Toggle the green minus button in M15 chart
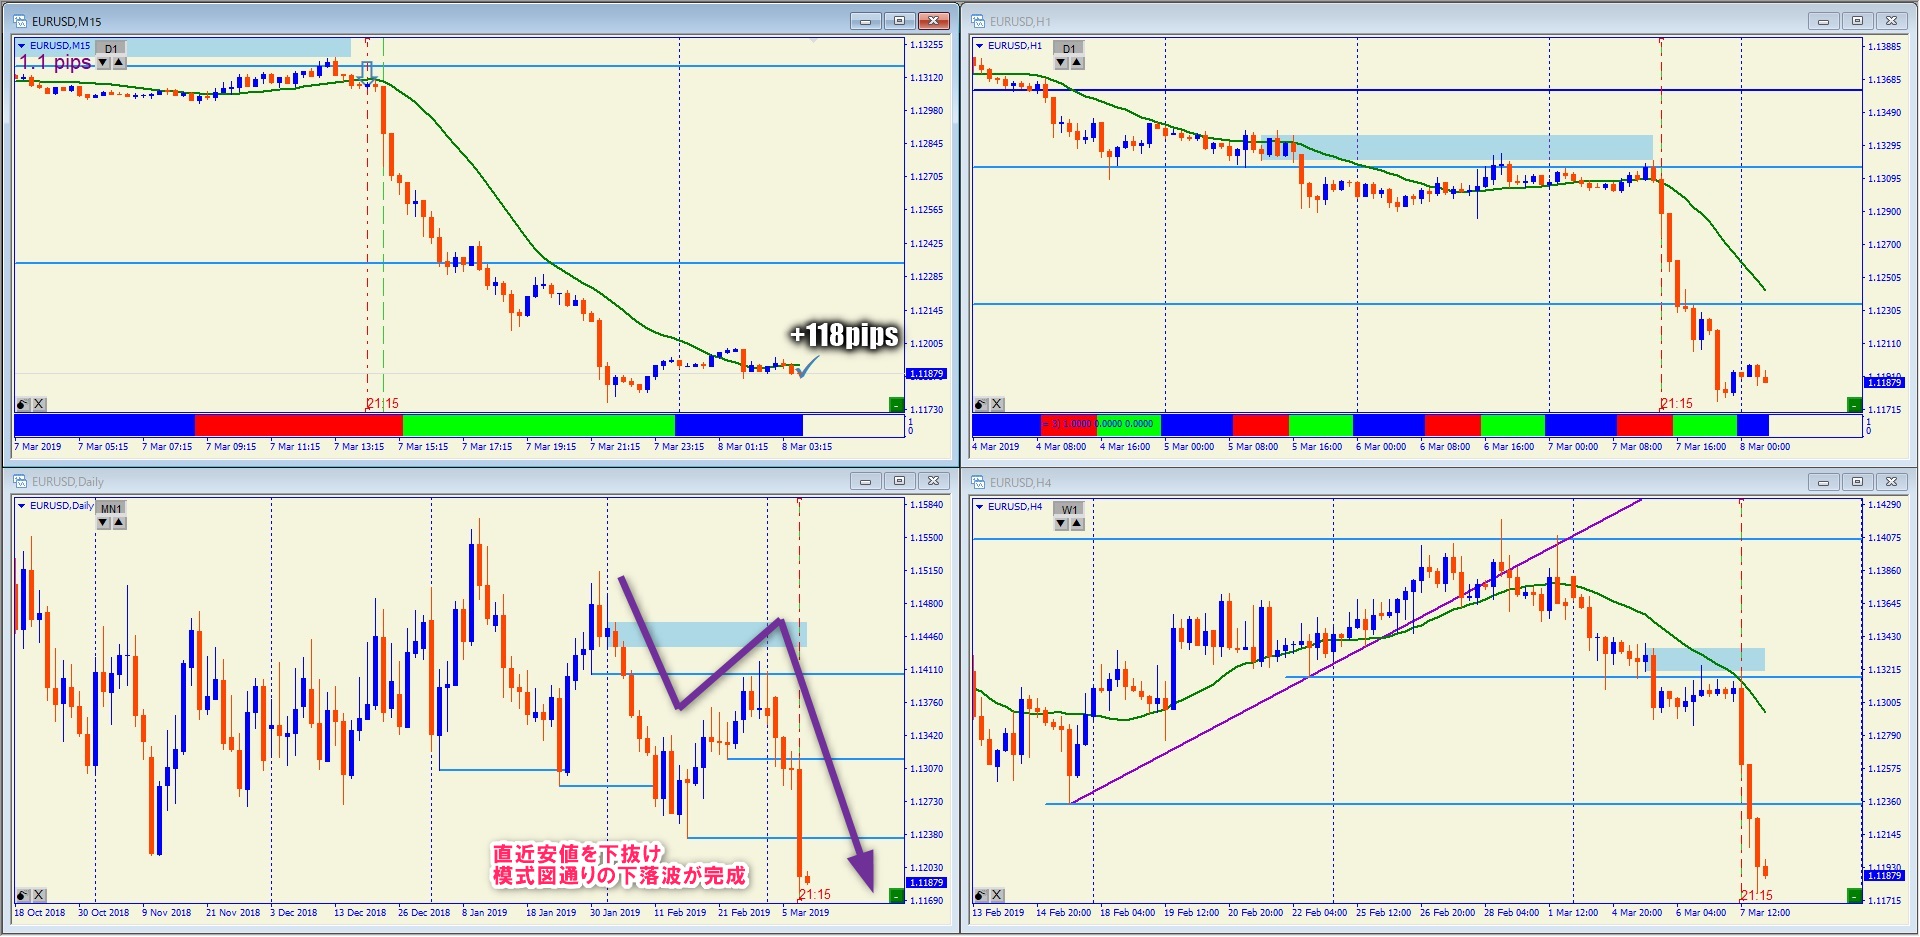1920x937 pixels. click(x=896, y=405)
